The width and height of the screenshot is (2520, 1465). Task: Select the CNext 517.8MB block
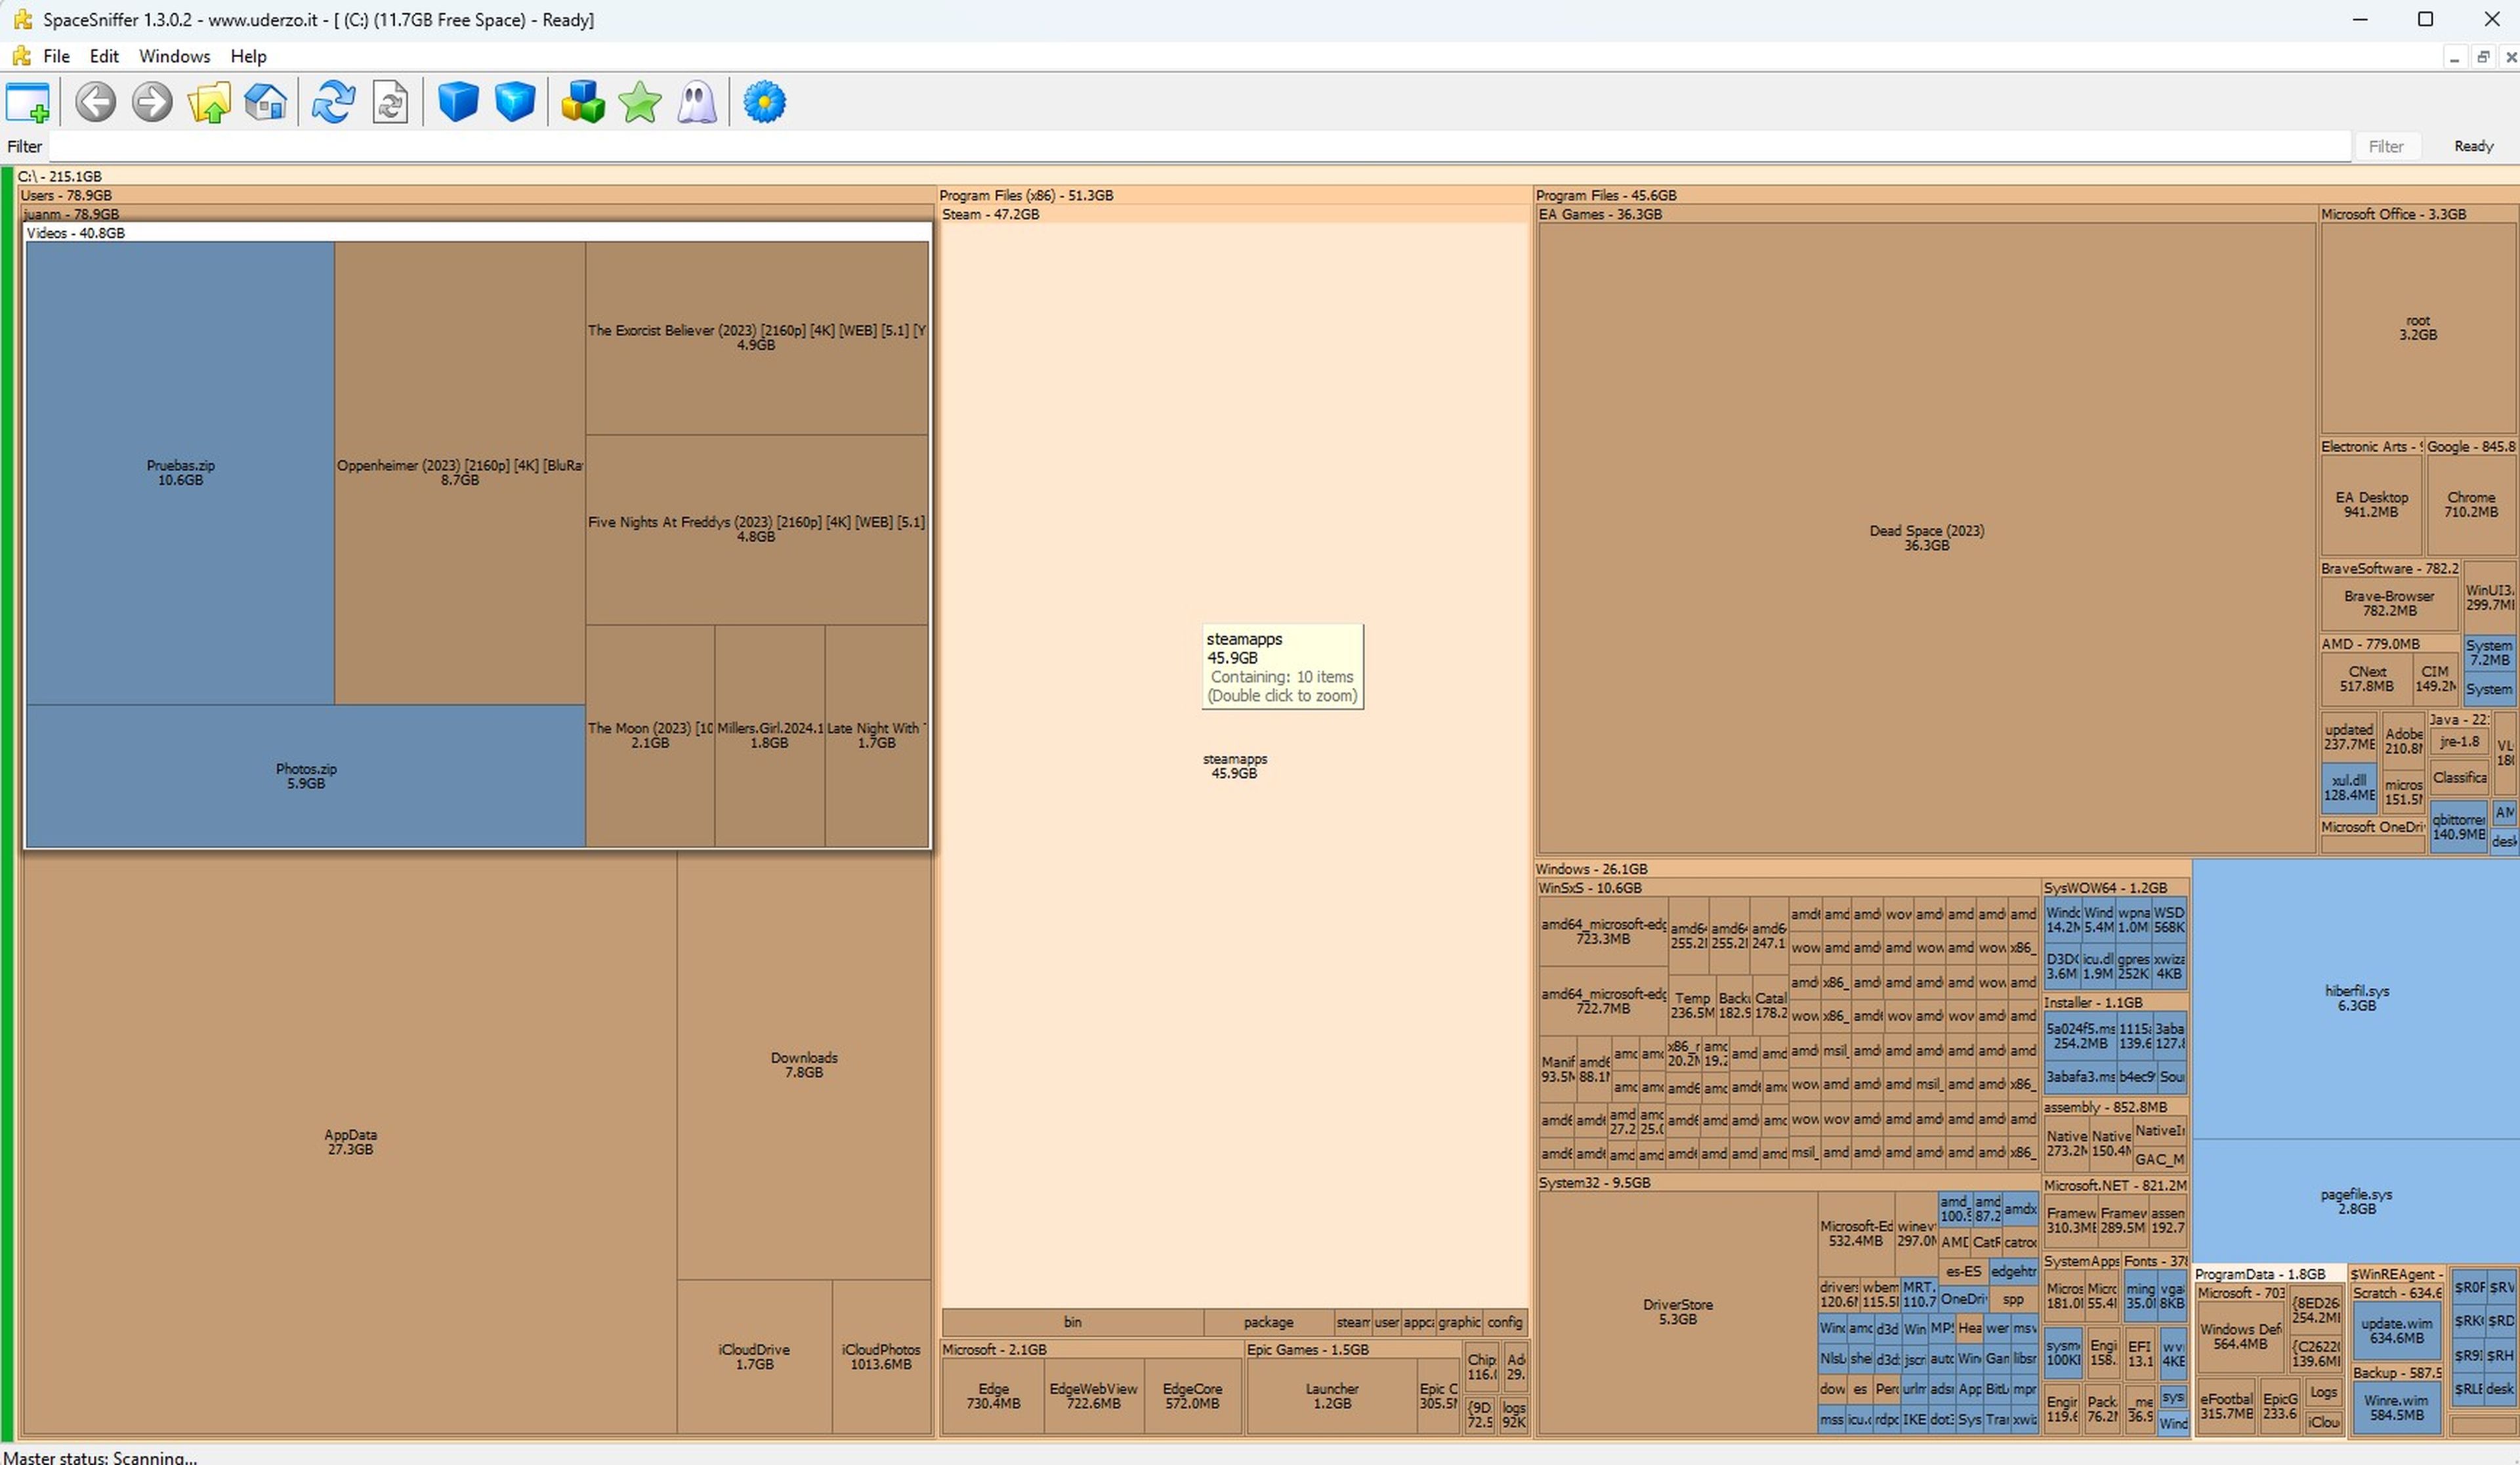point(2367,679)
